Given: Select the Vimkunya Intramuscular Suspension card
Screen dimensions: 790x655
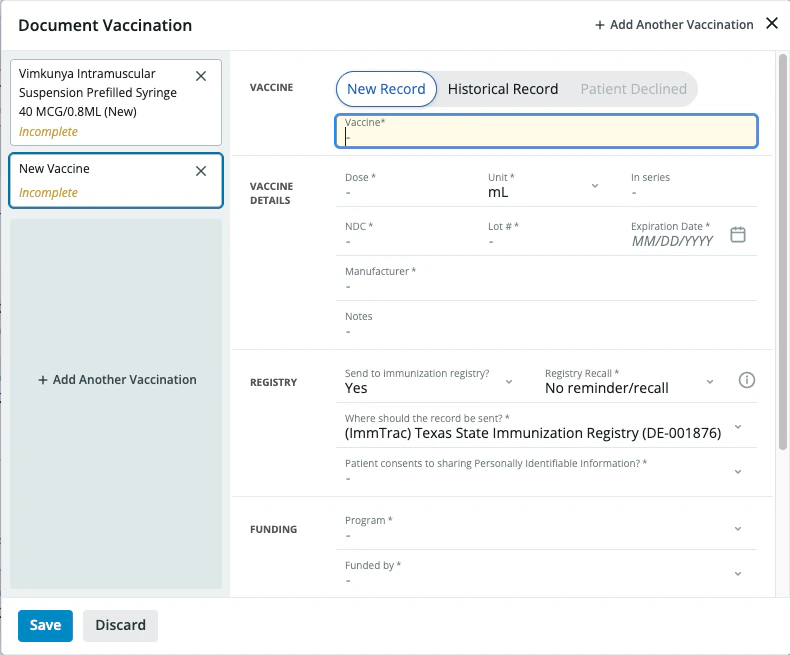Looking at the screenshot, I should point(116,102).
